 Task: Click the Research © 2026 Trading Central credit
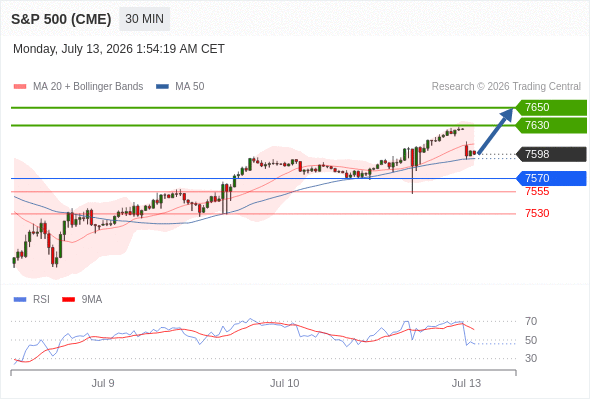tap(506, 87)
